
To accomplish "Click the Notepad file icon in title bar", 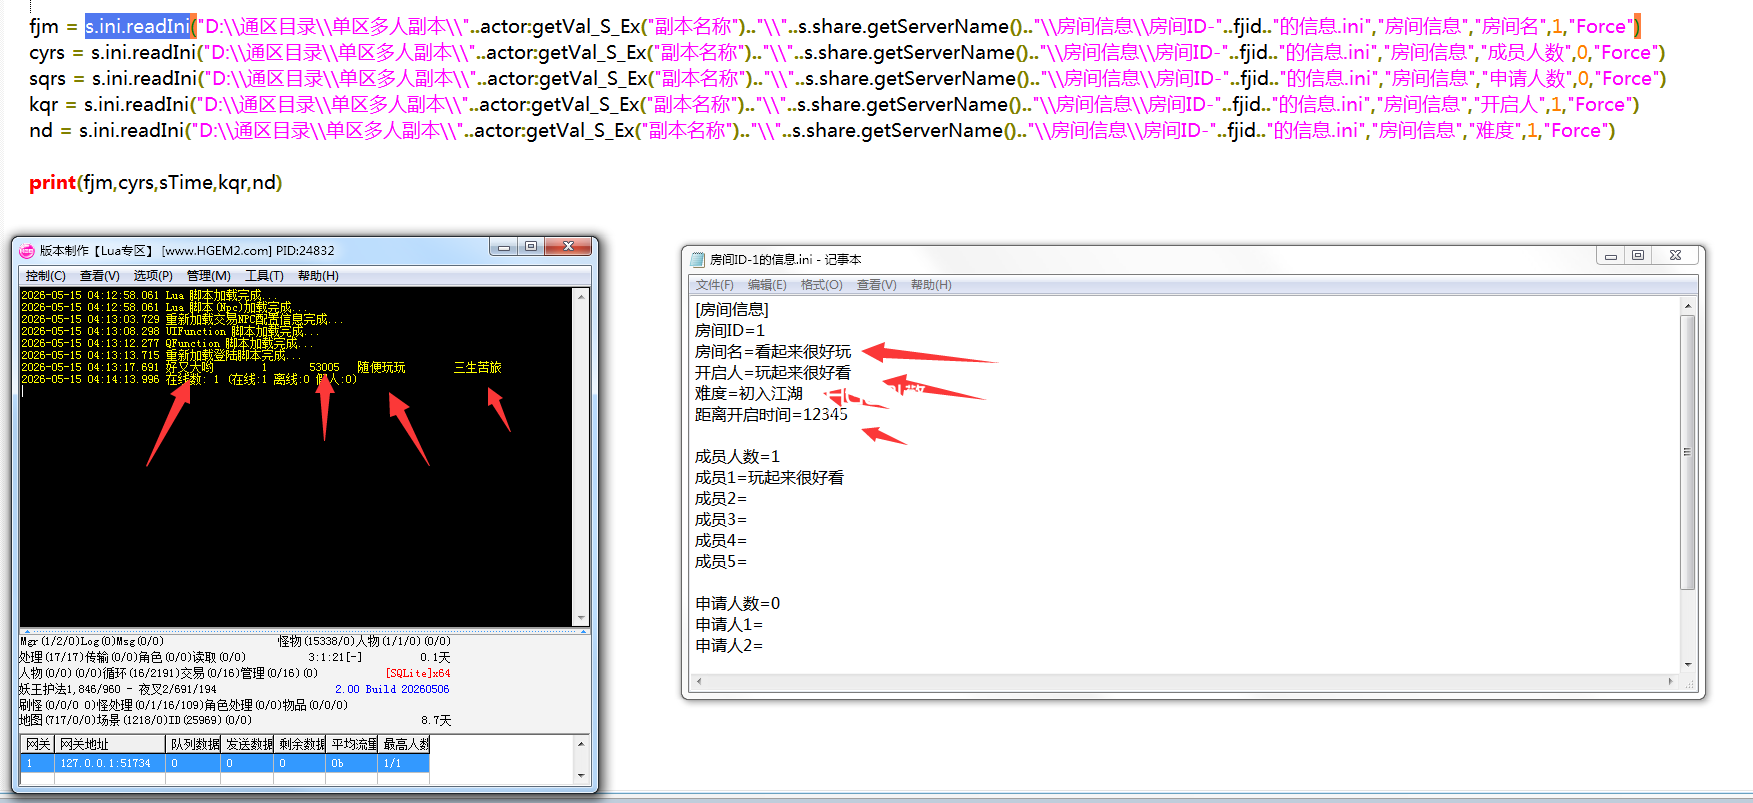I will [x=698, y=260].
